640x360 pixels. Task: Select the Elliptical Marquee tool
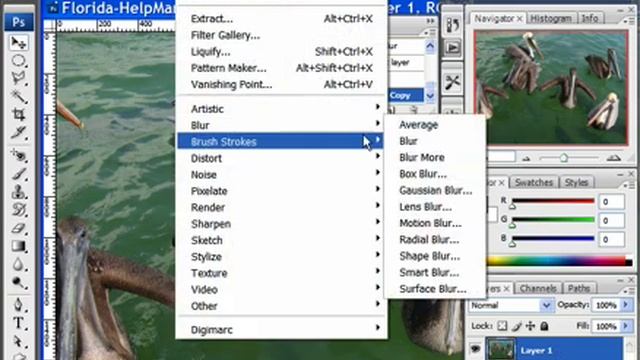[18, 61]
